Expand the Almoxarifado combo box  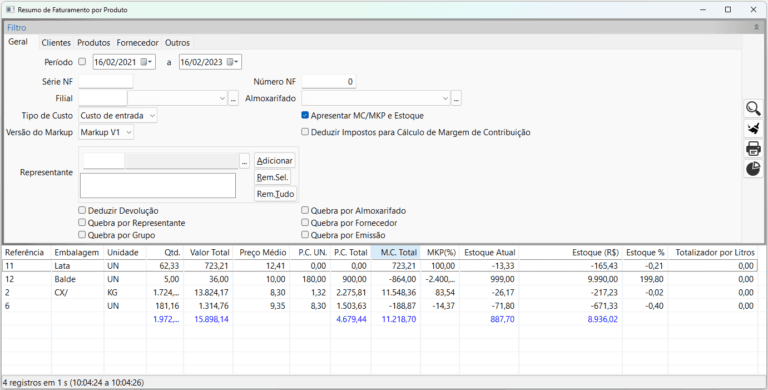[x=445, y=98]
